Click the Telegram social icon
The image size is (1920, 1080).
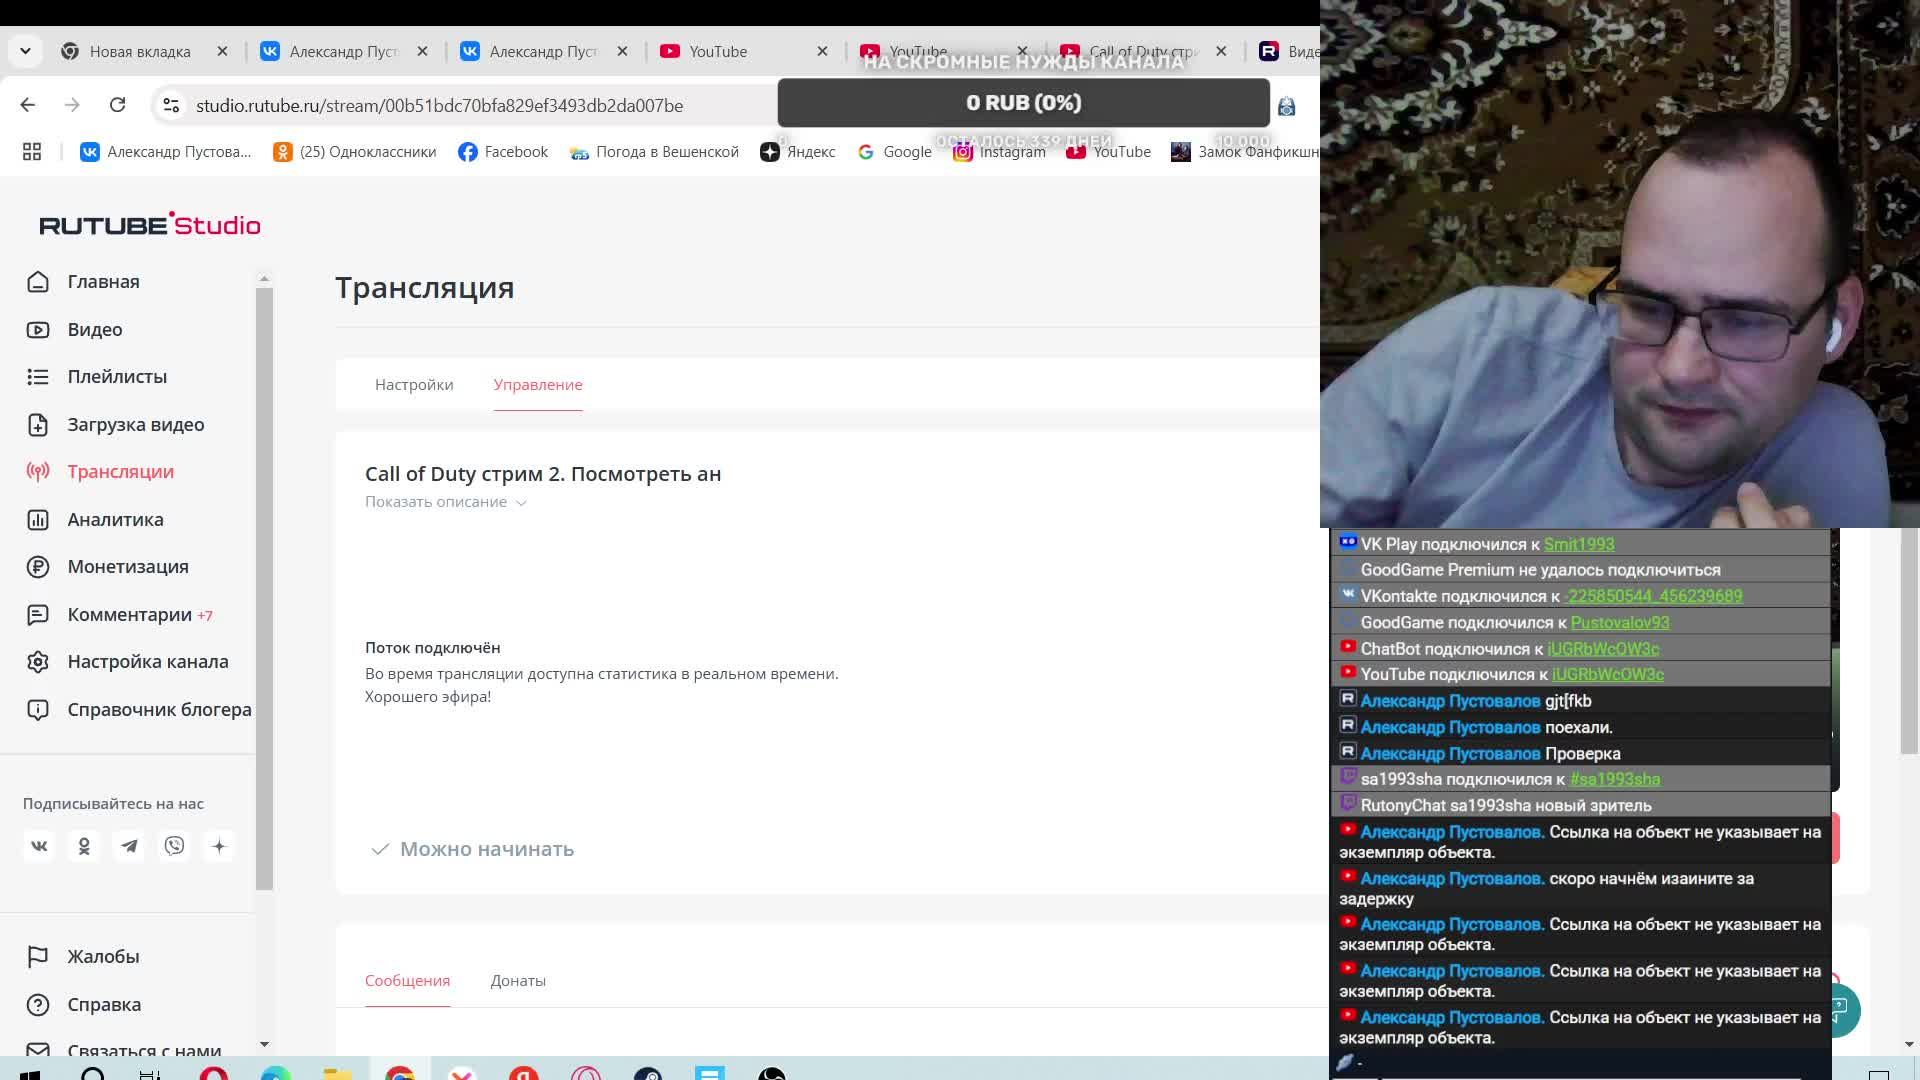coord(129,846)
